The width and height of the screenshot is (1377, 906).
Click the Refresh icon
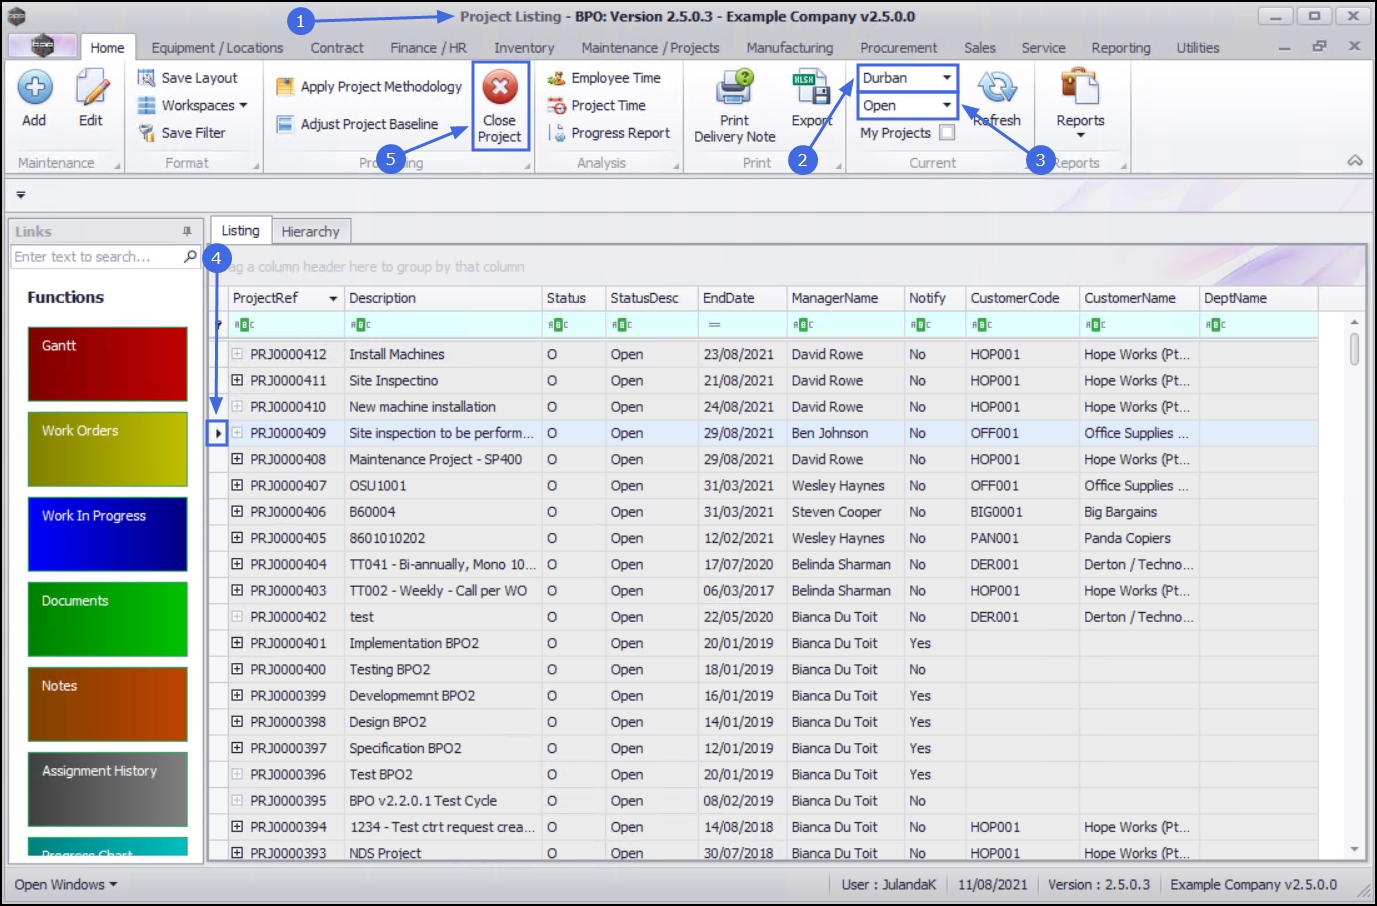(x=997, y=89)
